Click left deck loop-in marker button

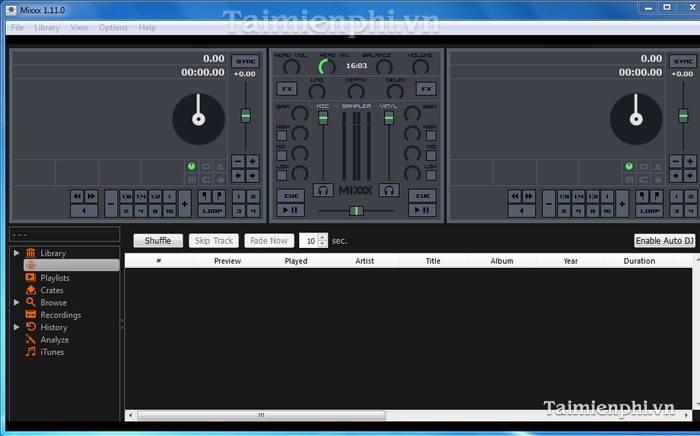[204, 196]
